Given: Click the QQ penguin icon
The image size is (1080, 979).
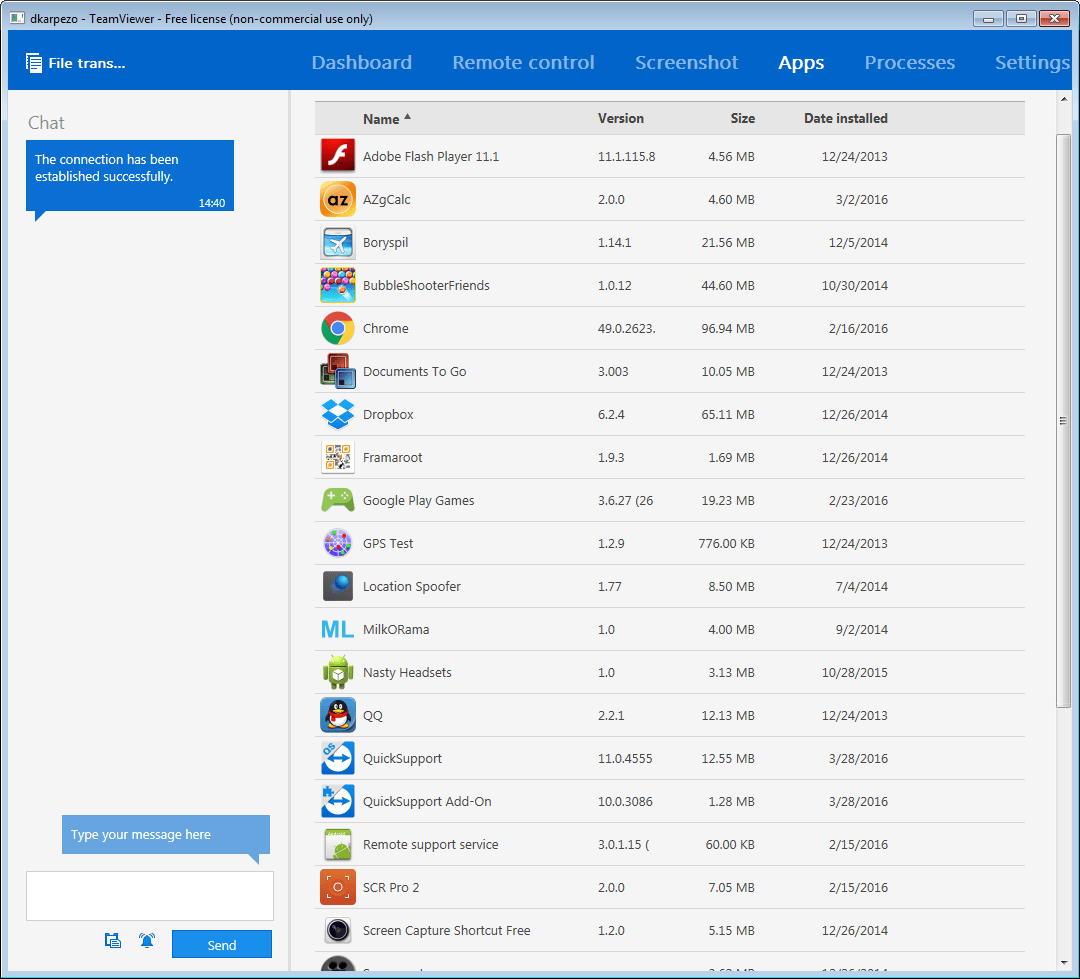Looking at the screenshot, I should (338, 715).
